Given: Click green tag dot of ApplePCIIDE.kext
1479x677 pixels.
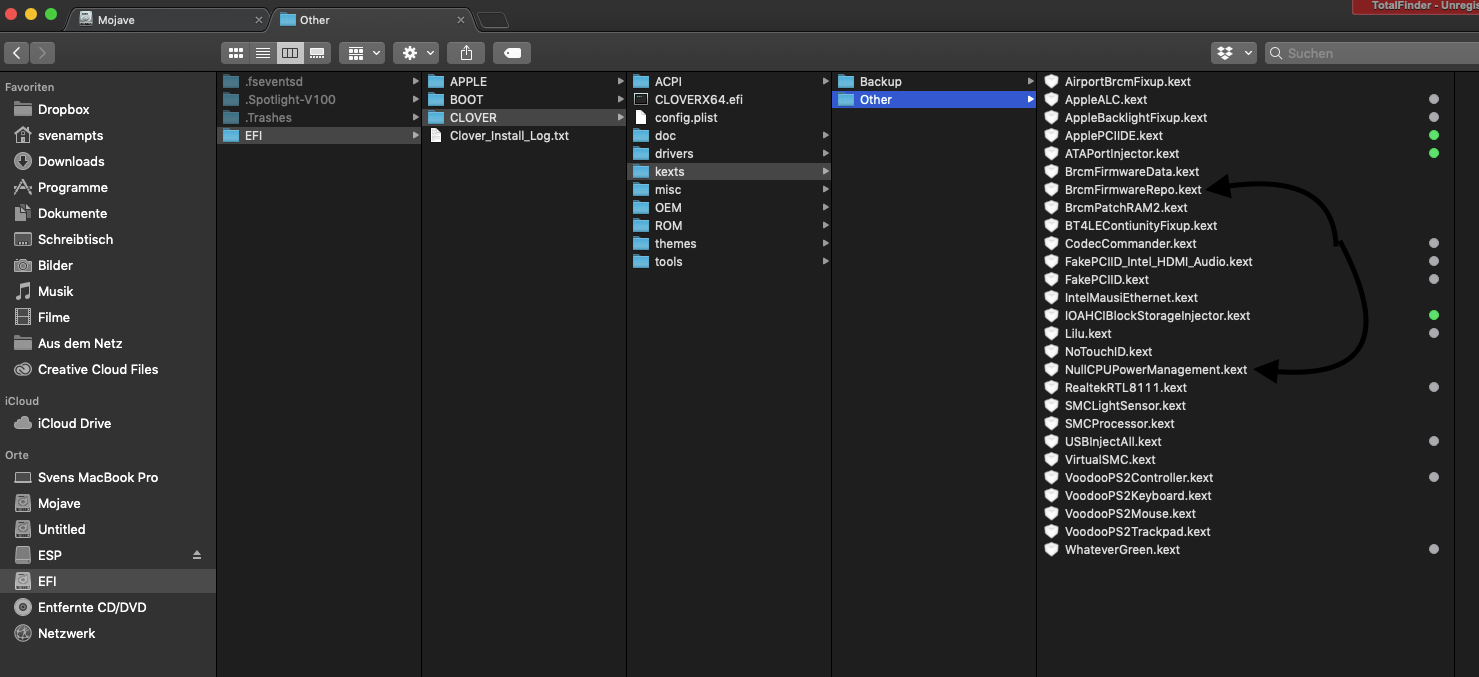Looking at the screenshot, I should click(1434, 135).
